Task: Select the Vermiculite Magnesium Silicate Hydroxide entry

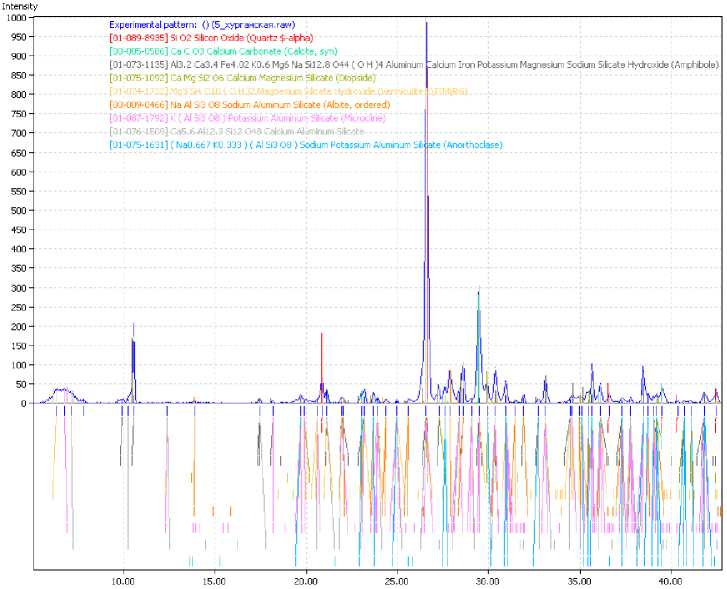Action: (288, 91)
